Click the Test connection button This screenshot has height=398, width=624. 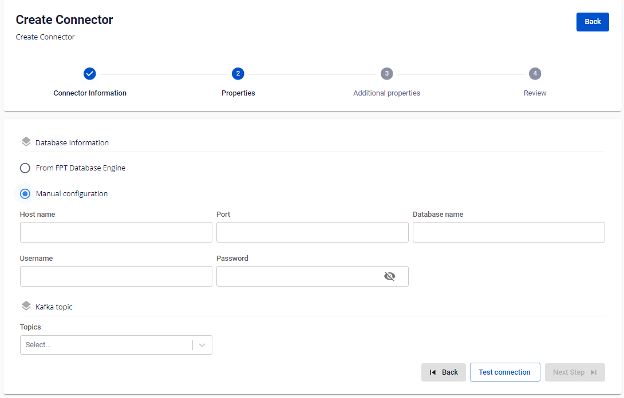click(505, 372)
